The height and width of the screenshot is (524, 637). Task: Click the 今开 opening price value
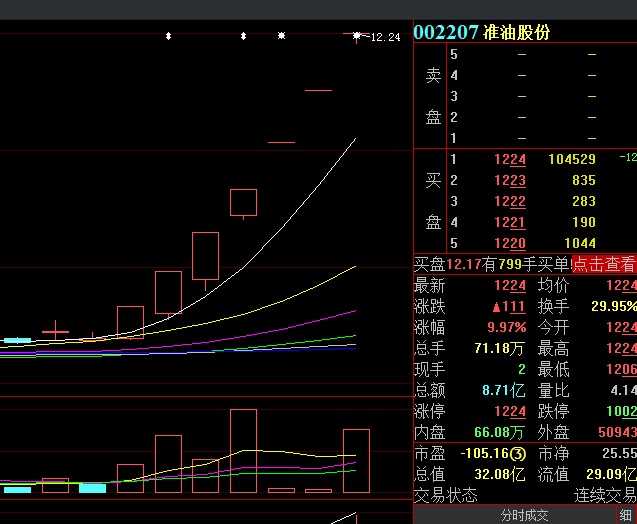pyautogui.click(x=620, y=327)
